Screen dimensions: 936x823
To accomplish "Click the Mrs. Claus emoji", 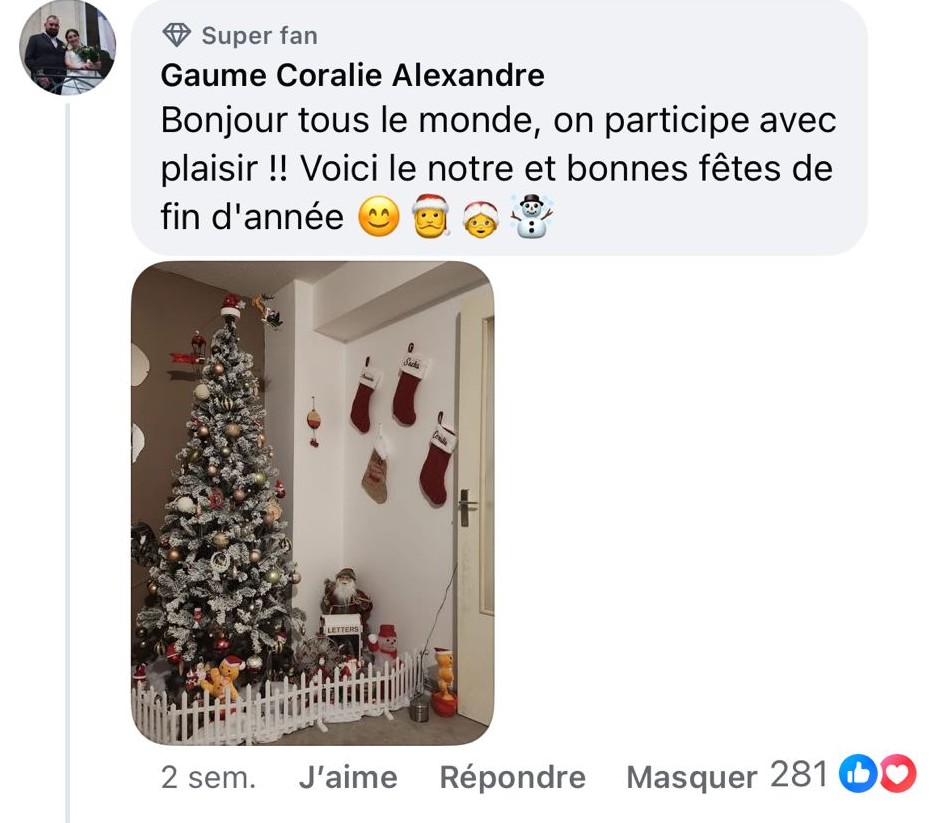I will tap(481, 218).
